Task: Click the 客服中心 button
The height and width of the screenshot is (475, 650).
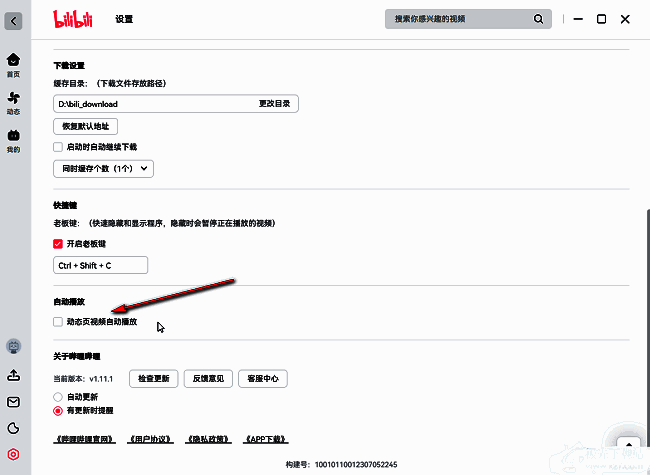Action: pyautogui.click(x=263, y=378)
